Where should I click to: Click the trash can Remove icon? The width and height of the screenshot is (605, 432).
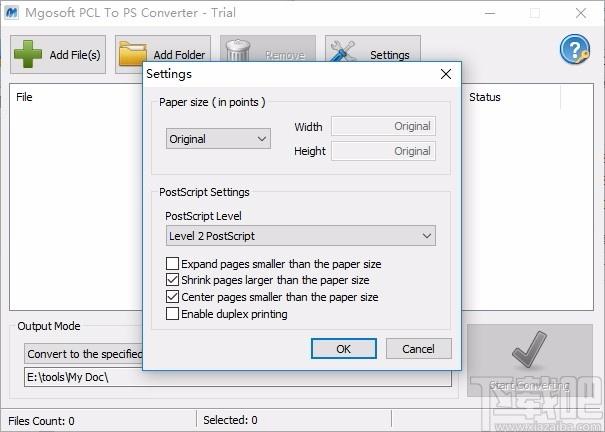coord(238,51)
